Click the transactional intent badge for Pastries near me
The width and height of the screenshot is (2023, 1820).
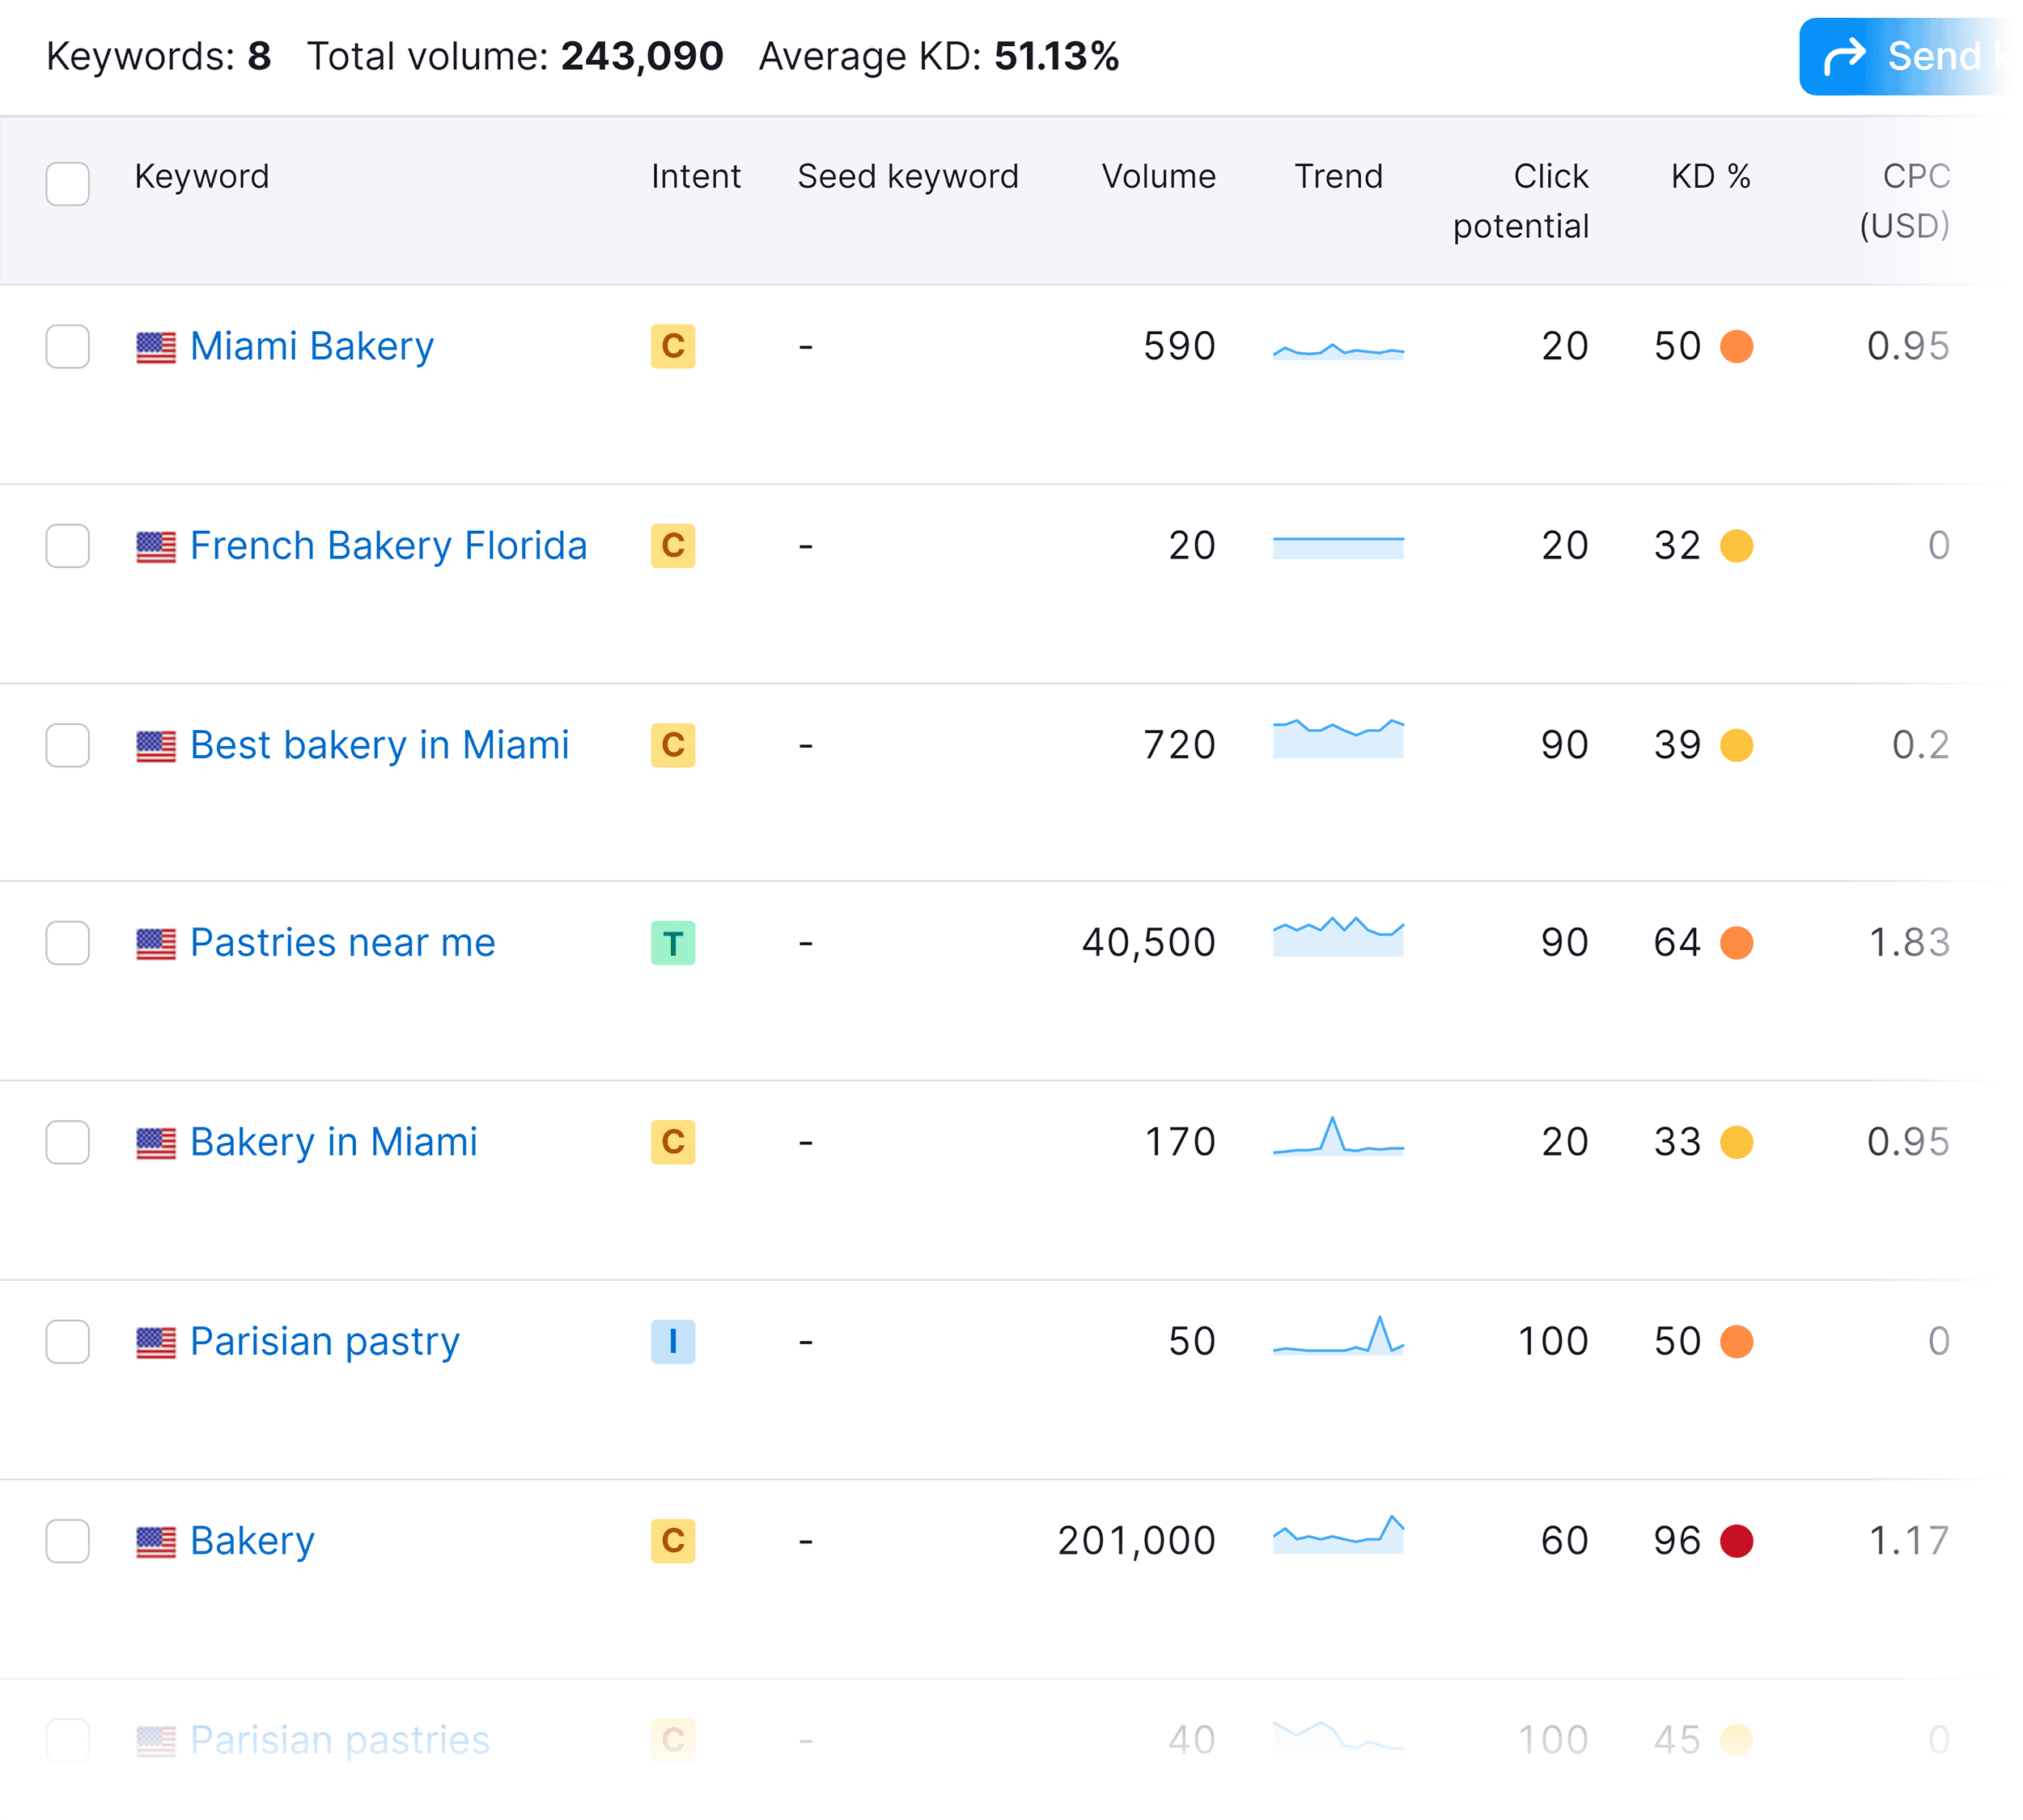pos(672,942)
